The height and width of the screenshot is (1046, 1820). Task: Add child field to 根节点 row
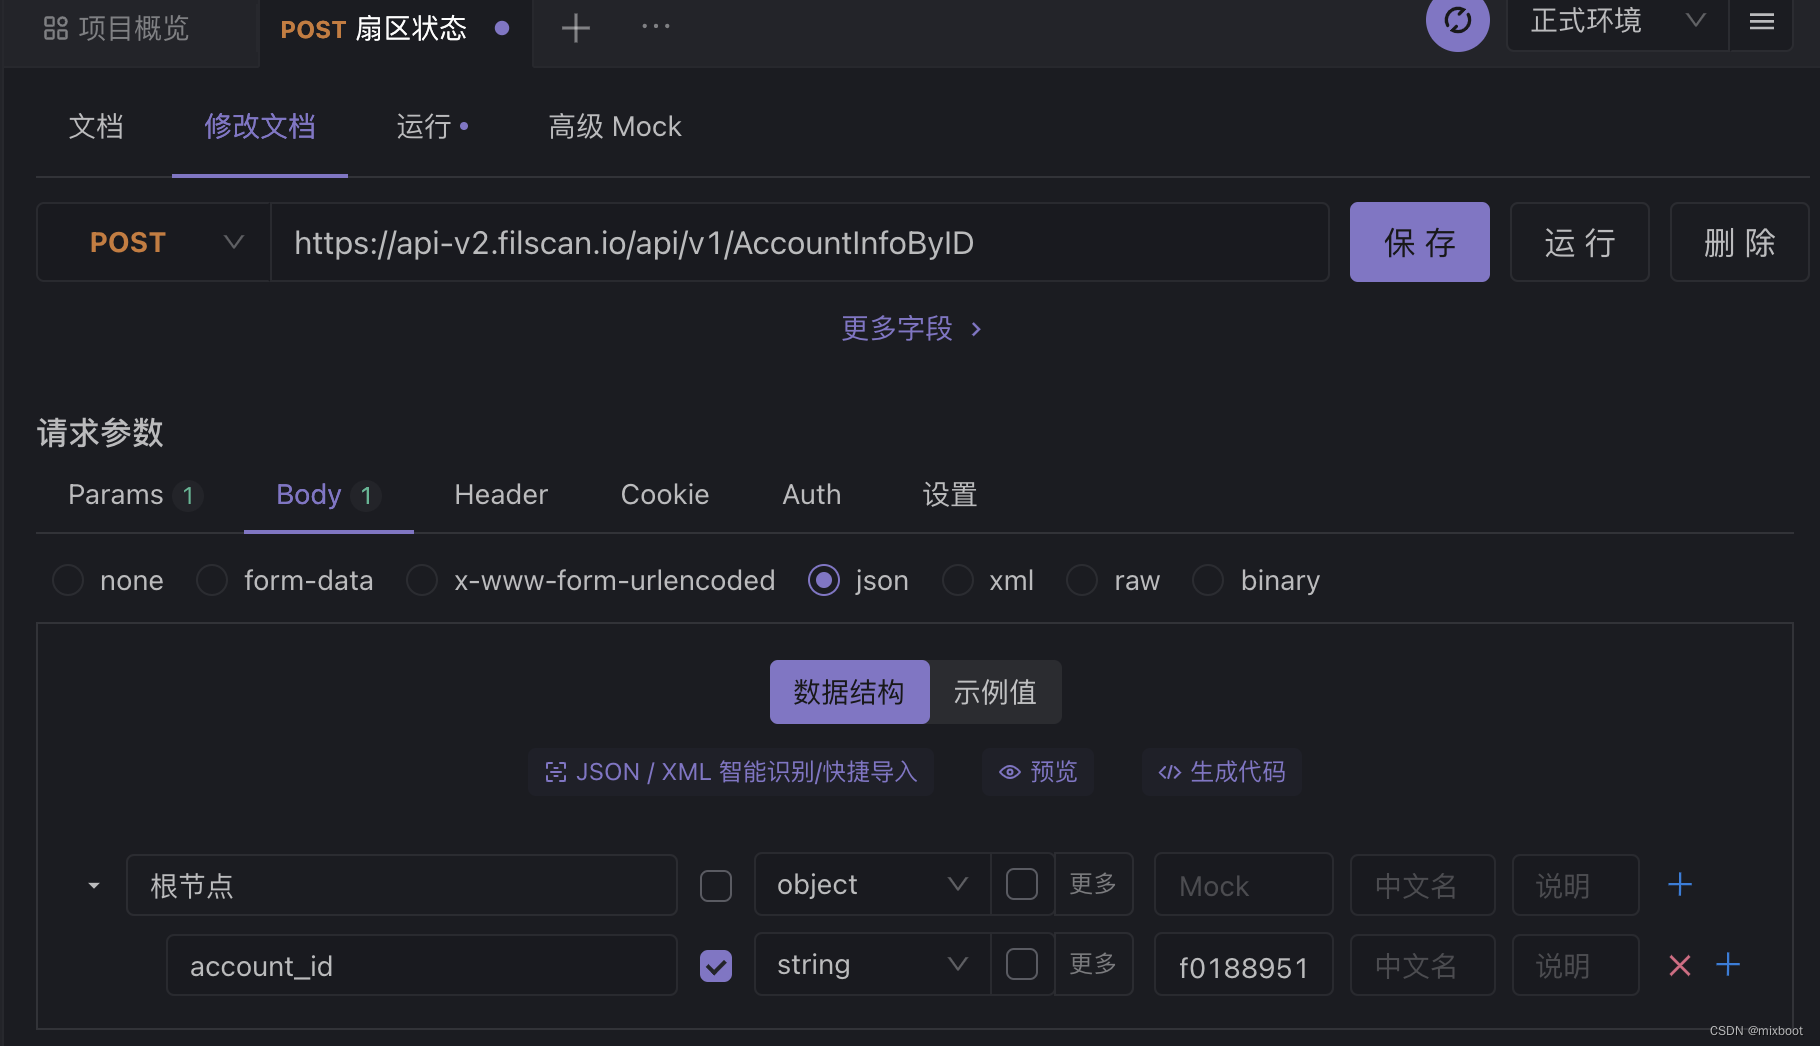1680,884
